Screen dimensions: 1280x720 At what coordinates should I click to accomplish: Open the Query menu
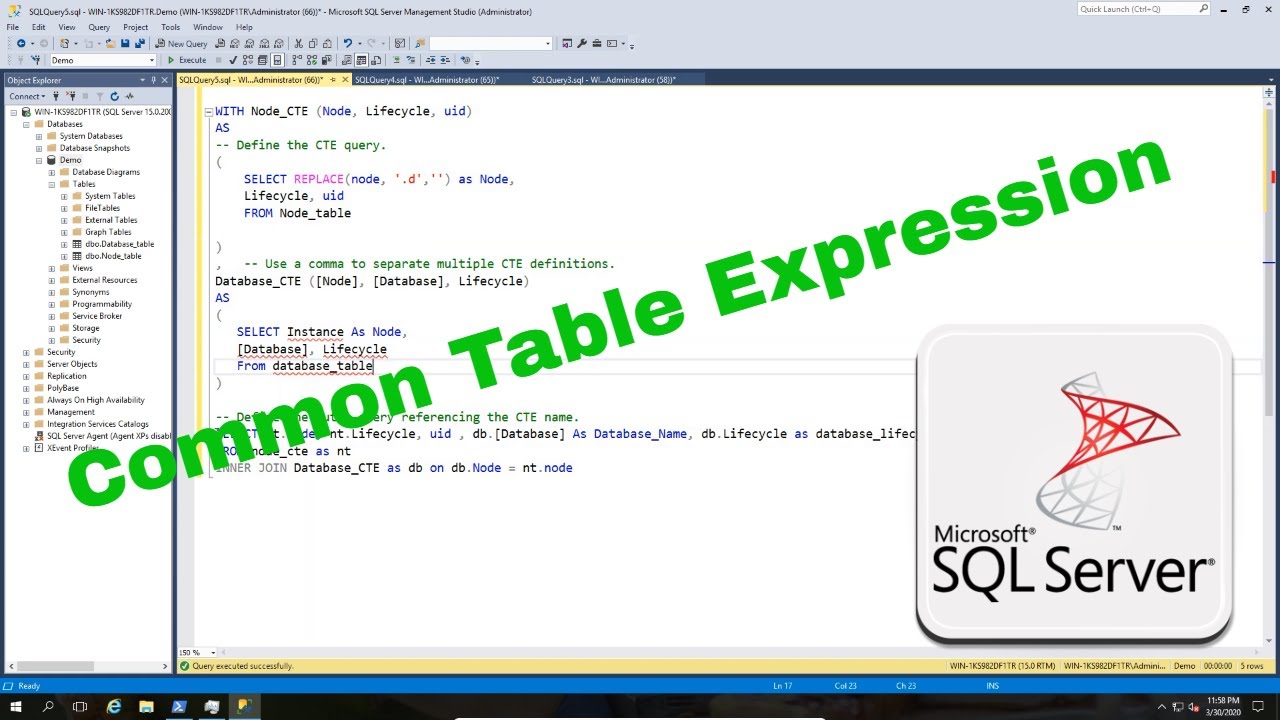(x=99, y=27)
